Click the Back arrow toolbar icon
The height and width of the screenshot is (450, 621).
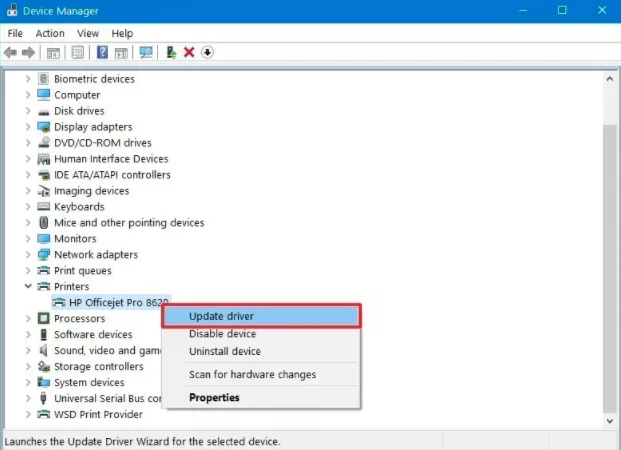[10, 52]
